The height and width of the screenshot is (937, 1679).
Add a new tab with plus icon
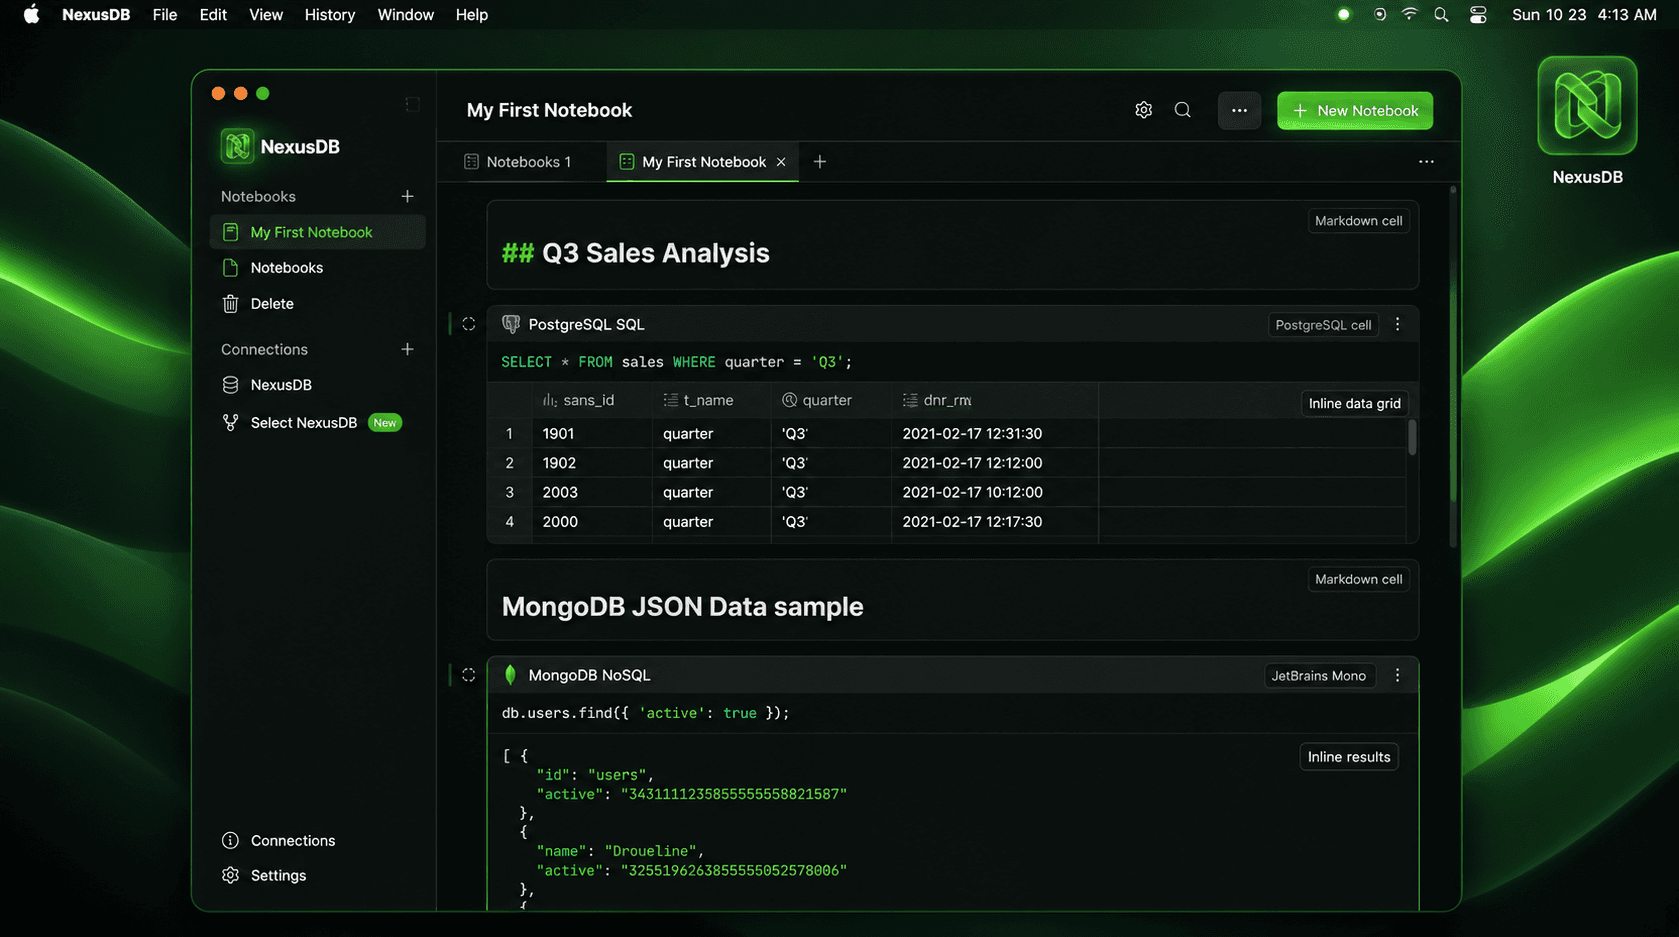point(819,162)
